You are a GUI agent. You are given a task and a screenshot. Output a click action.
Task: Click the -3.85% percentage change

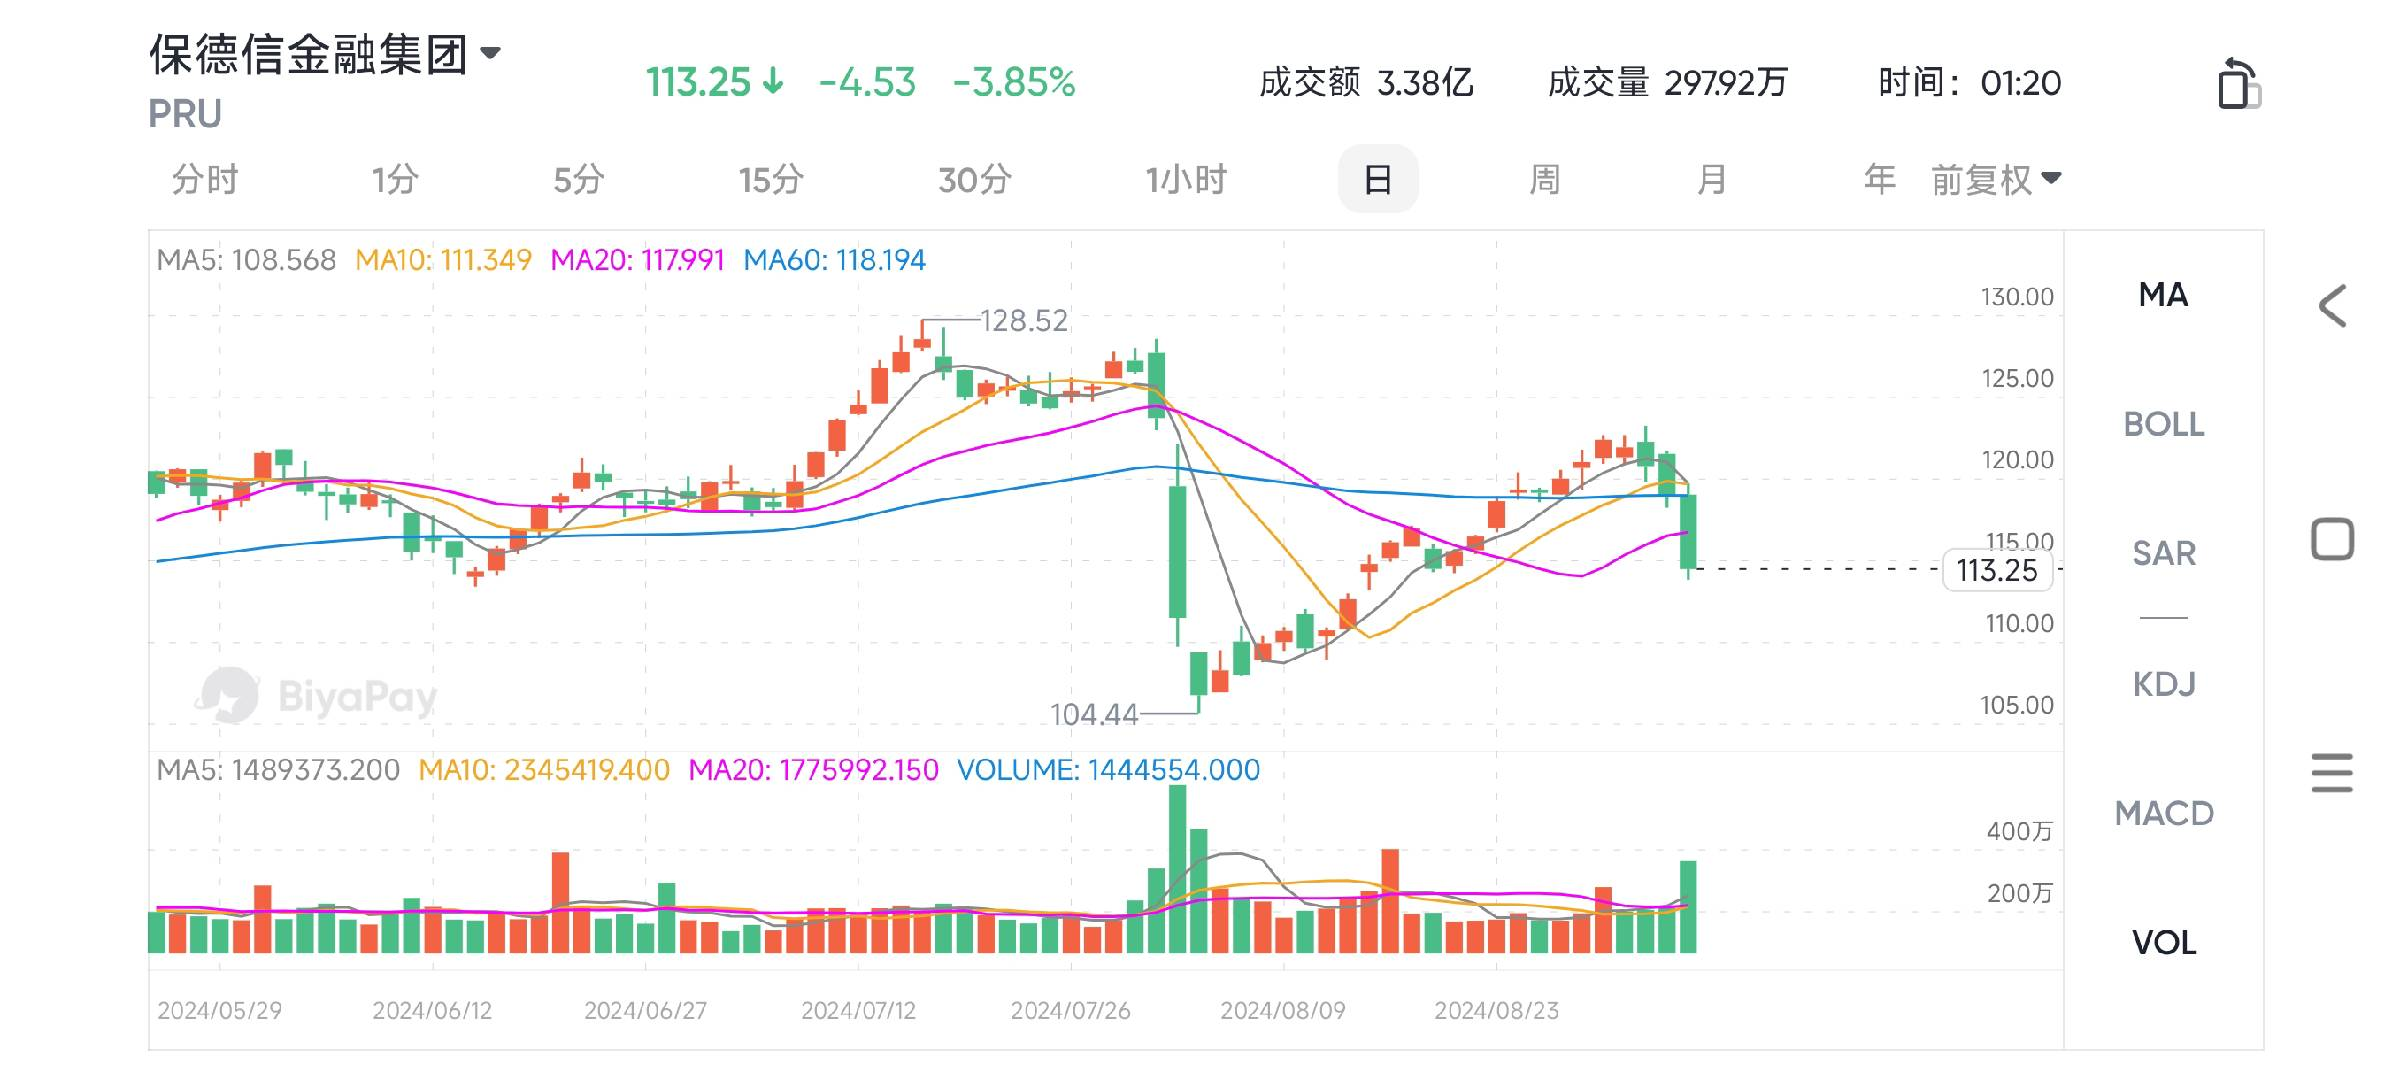pyautogui.click(x=1014, y=82)
